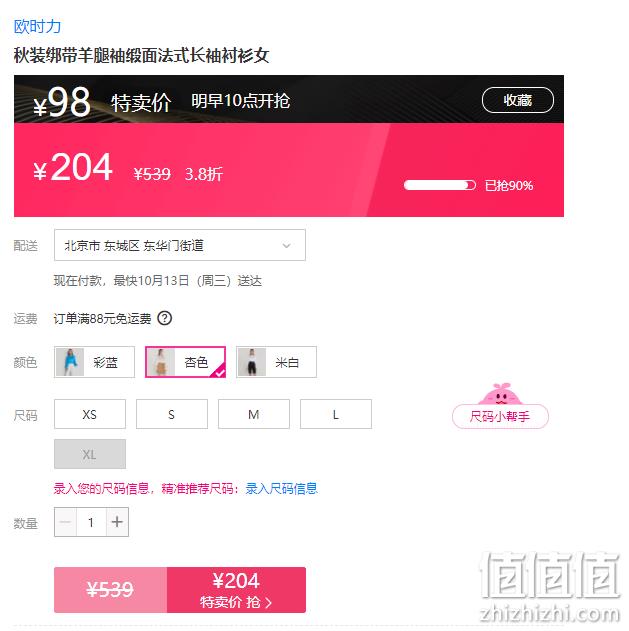Click the pink size helper mascot icon
The width and height of the screenshot is (629, 631).
pyautogui.click(x=500, y=394)
